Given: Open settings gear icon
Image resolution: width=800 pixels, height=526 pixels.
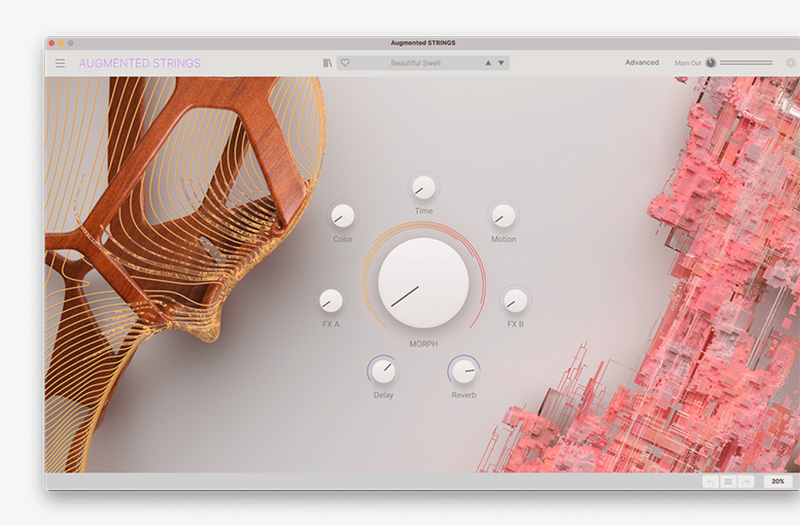Looking at the screenshot, I should point(790,63).
